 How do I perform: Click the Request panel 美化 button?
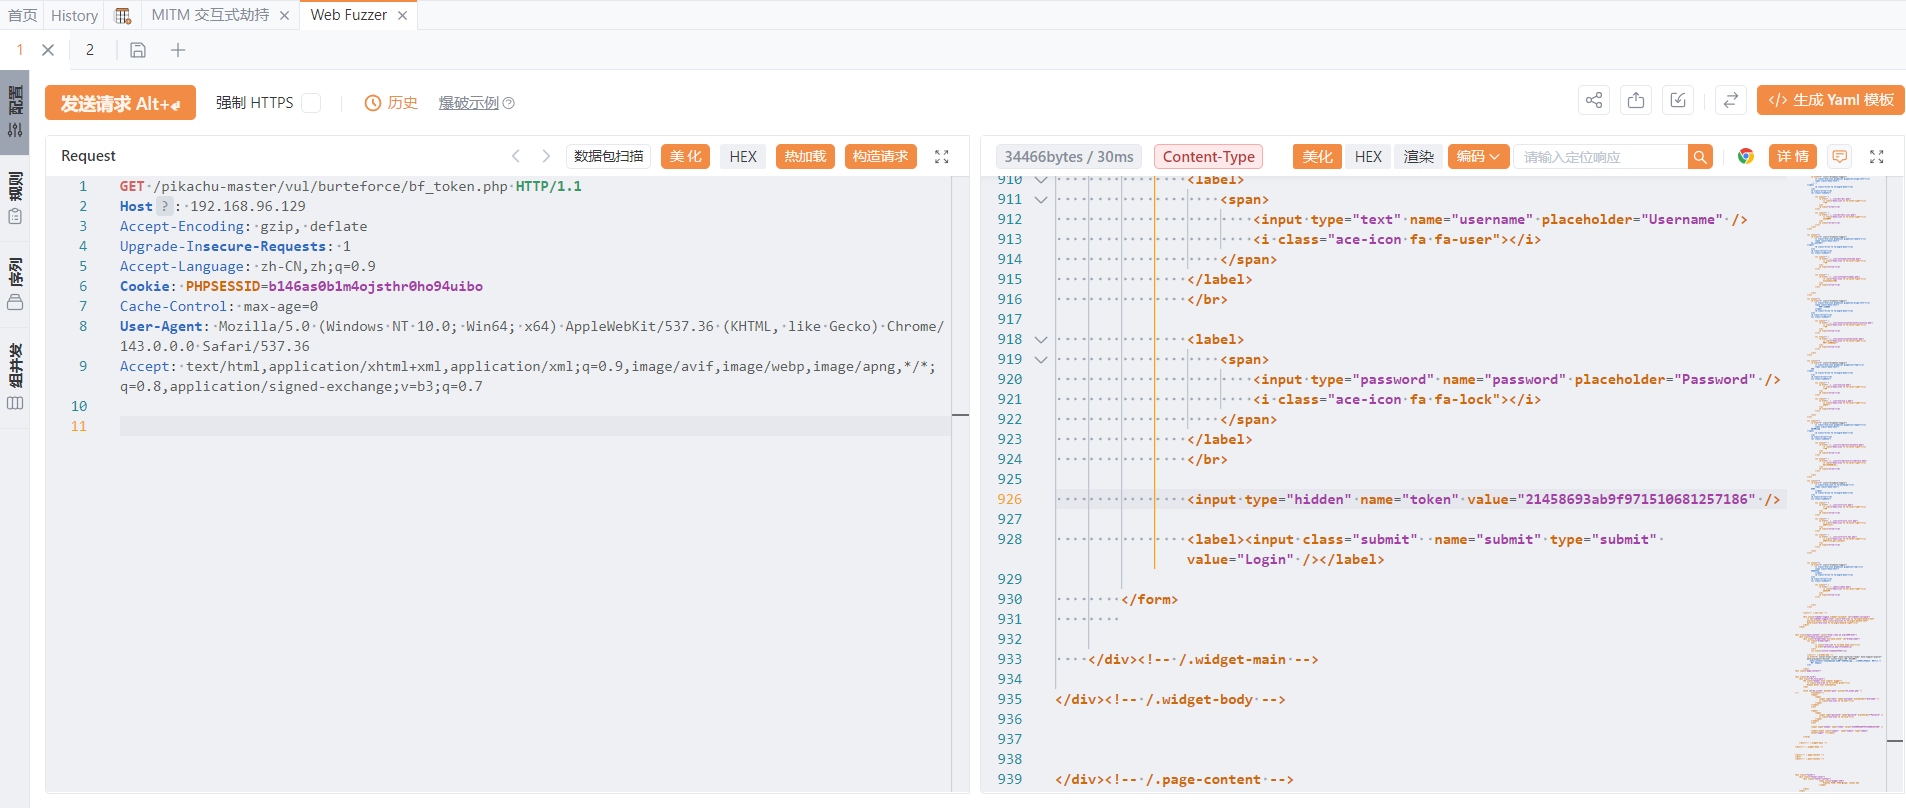[686, 156]
